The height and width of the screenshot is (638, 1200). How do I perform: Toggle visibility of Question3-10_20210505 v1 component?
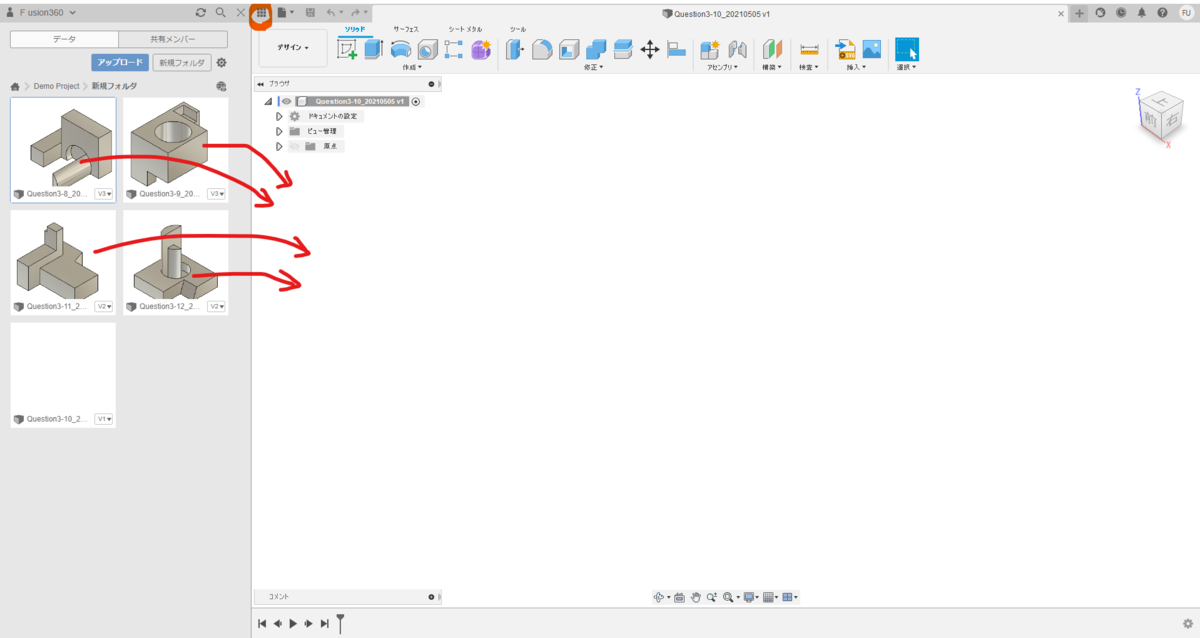coord(287,101)
